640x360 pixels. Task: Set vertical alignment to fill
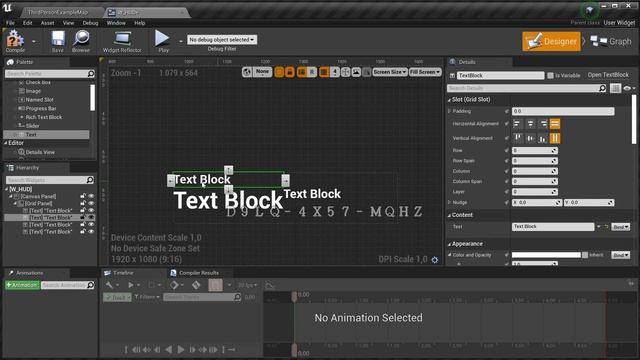[x=555, y=138]
